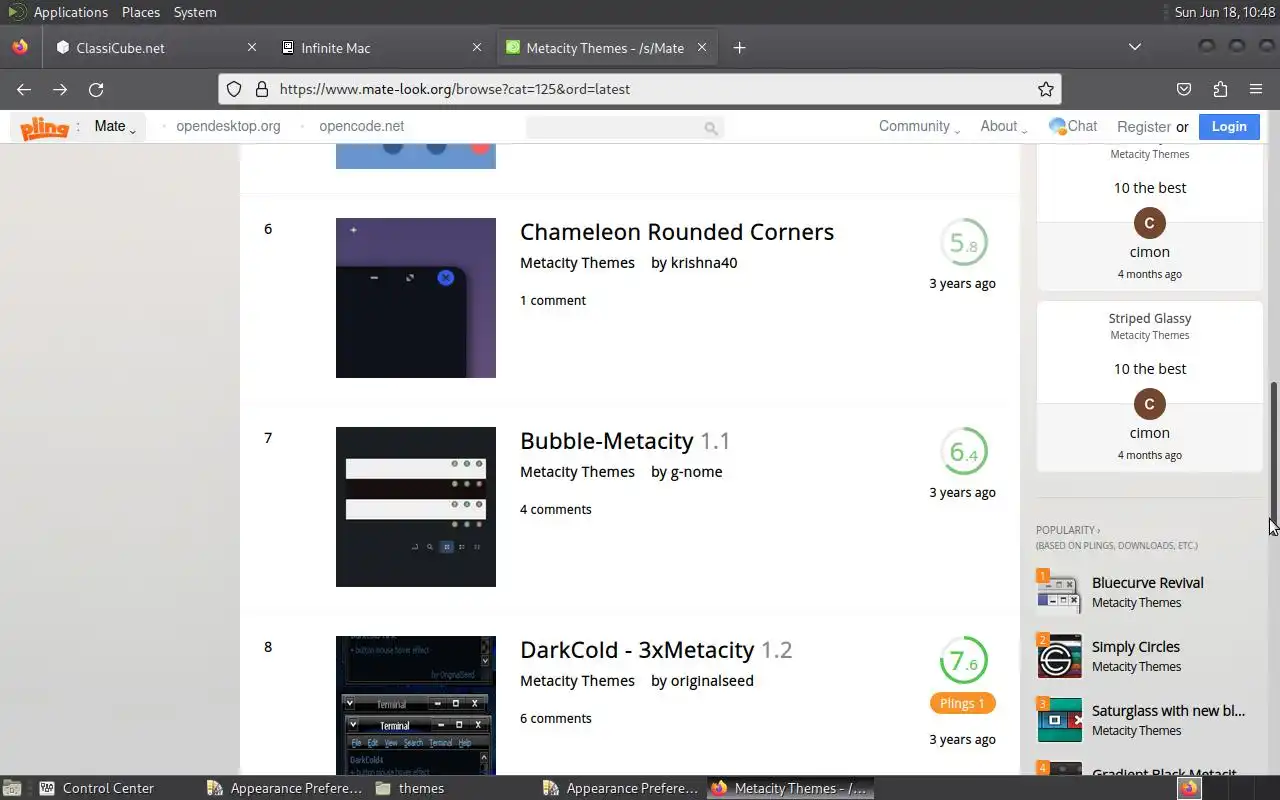Click cimon's avatar under Striped Glassy
Screen dimensions: 1280x800
coord(1150,404)
